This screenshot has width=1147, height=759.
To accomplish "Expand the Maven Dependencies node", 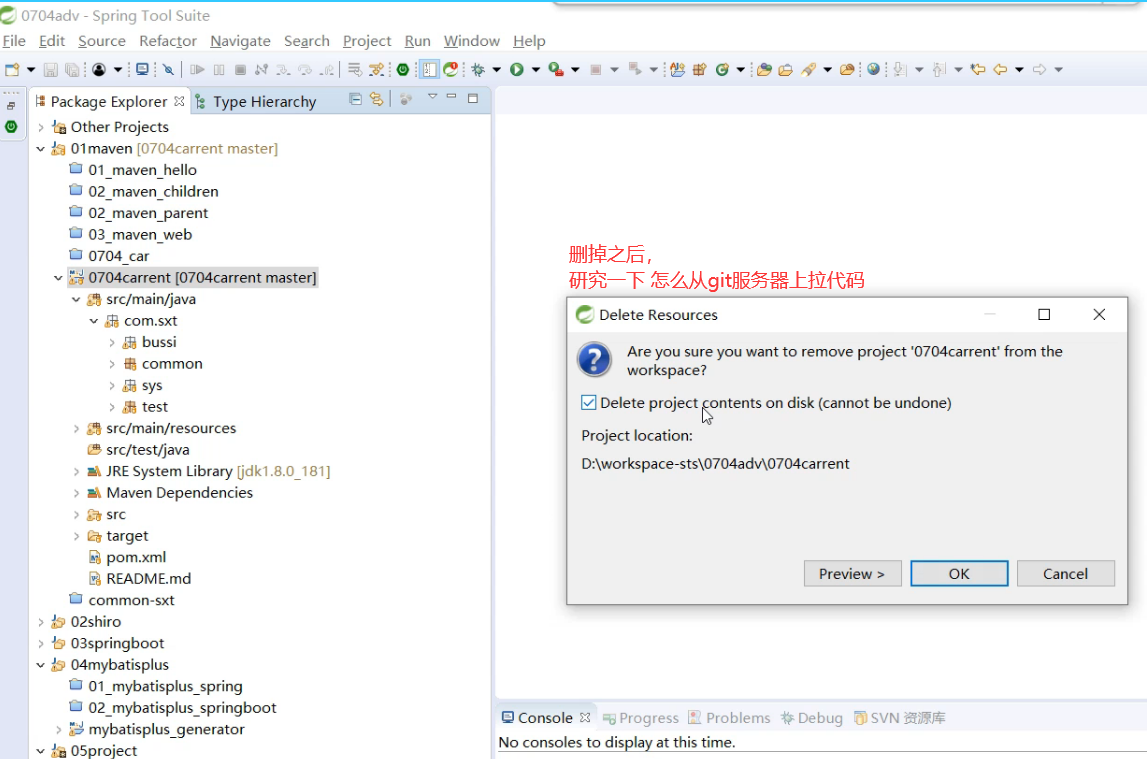I will (76, 493).
